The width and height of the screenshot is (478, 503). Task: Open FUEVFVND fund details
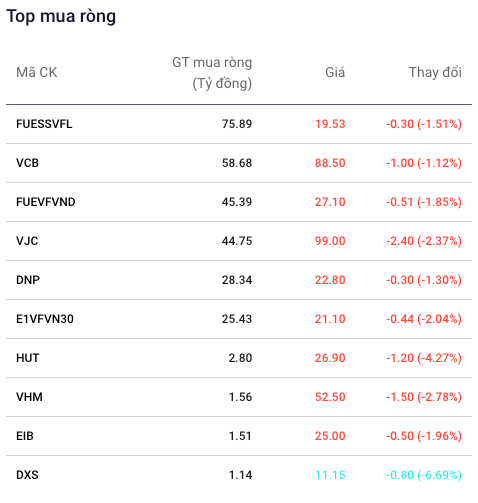coord(46,202)
